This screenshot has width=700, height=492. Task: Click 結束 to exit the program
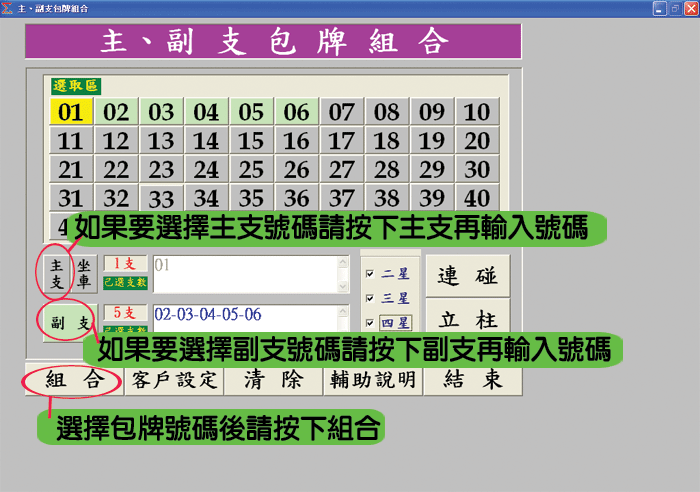point(471,380)
